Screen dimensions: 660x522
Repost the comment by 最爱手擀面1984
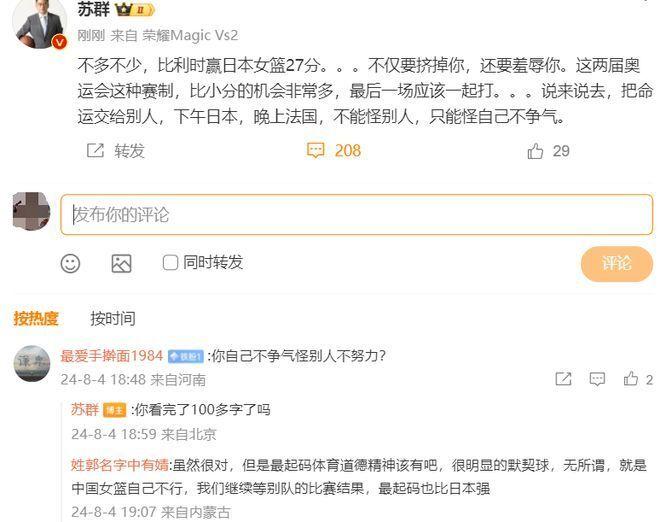click(563, 379)
